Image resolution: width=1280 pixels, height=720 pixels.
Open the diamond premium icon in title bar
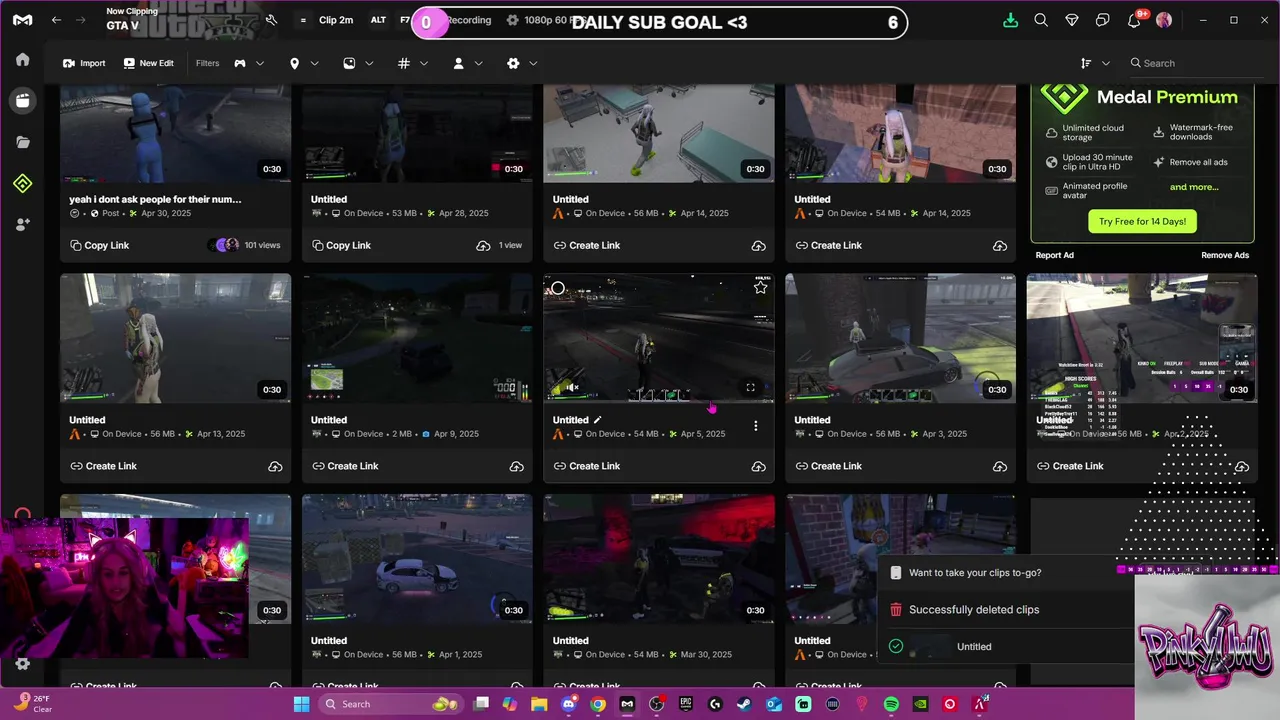[1072, 20]
